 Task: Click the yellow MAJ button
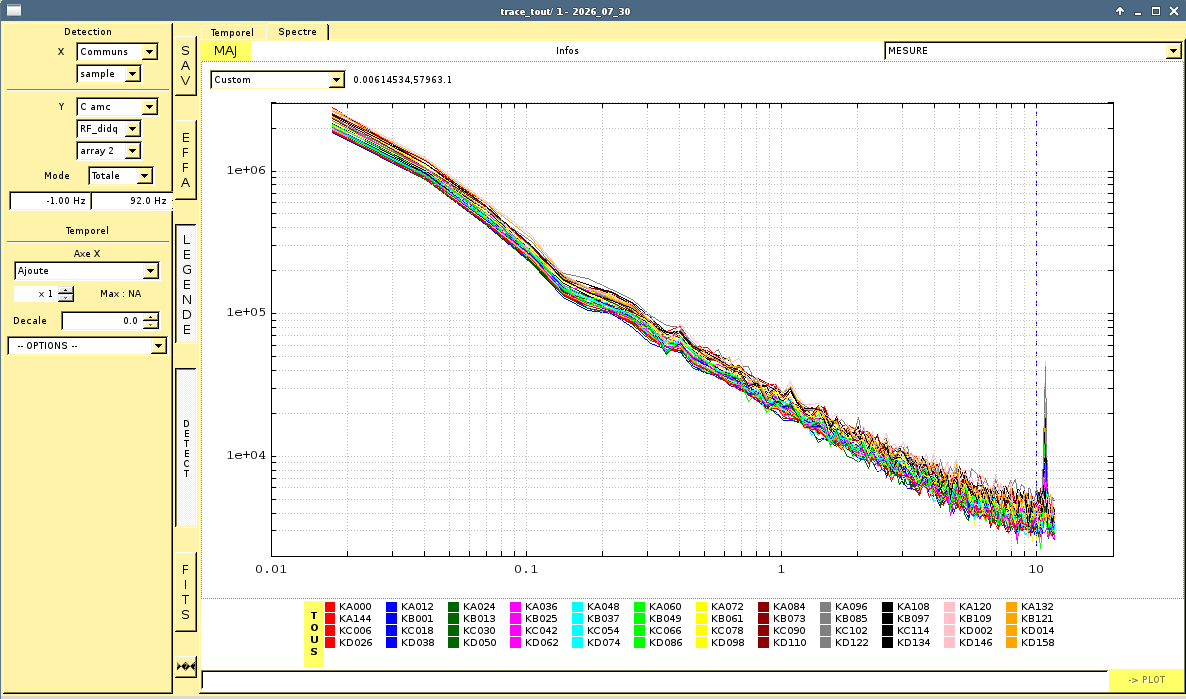225,51
